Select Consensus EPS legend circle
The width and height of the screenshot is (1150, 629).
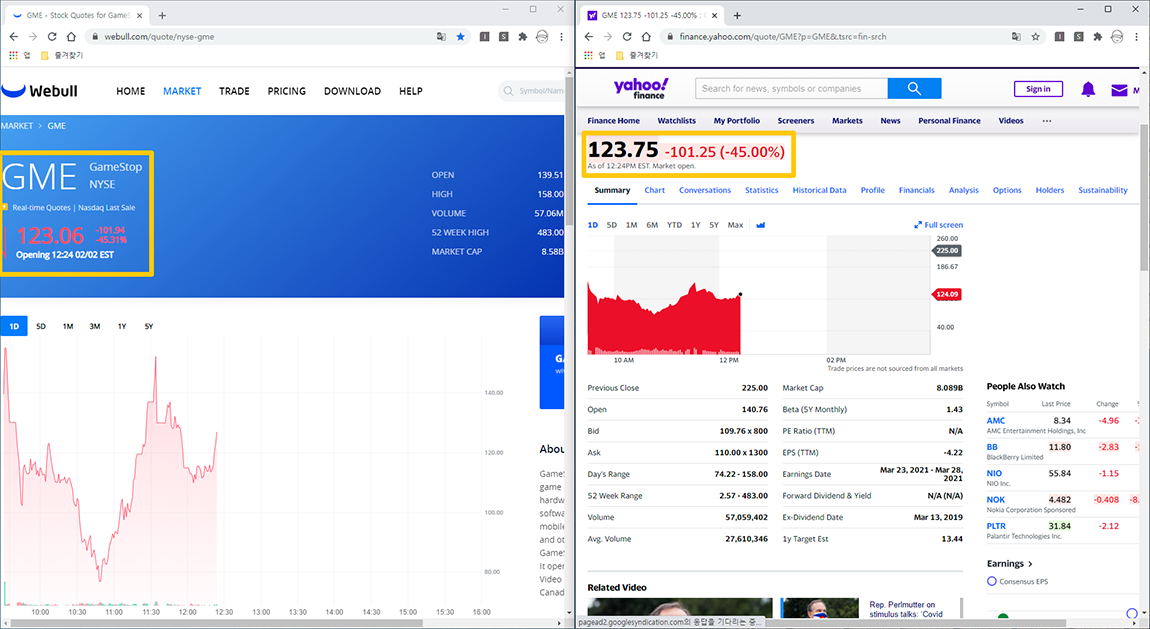coord(992,581)
